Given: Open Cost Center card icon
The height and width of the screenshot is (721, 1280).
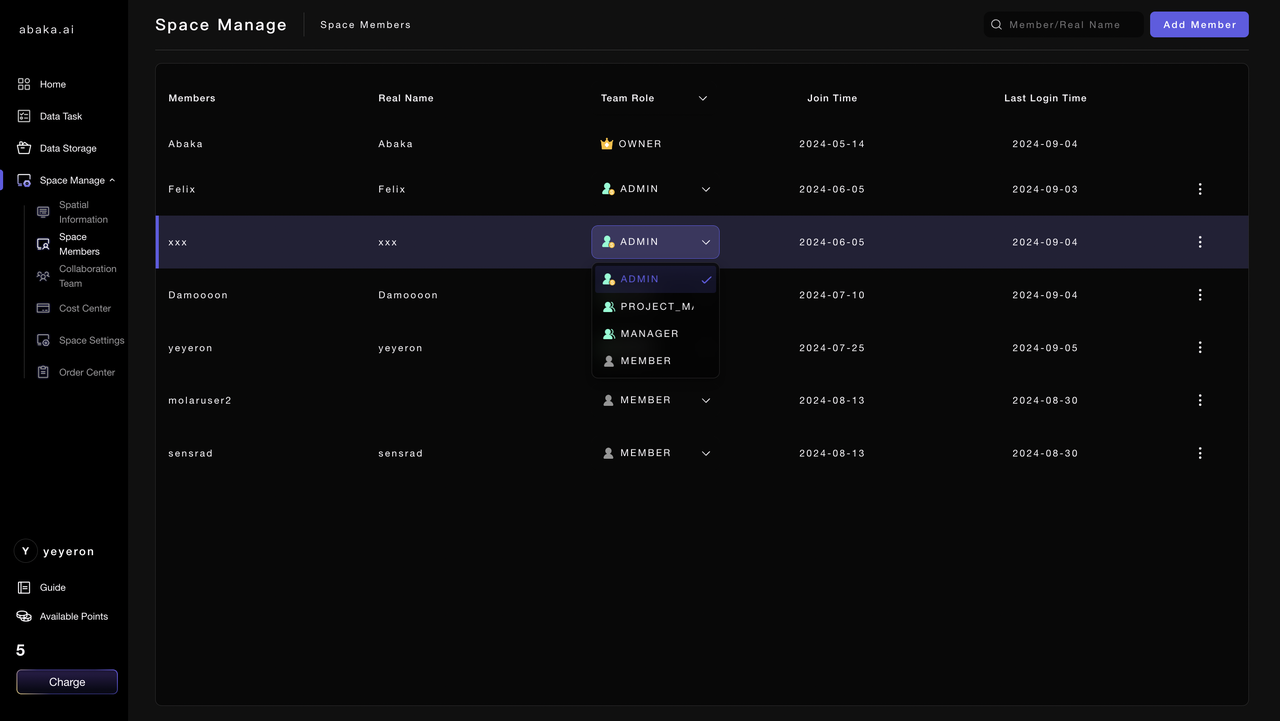Looking at the screenshot, I should (x=43, y=308).
